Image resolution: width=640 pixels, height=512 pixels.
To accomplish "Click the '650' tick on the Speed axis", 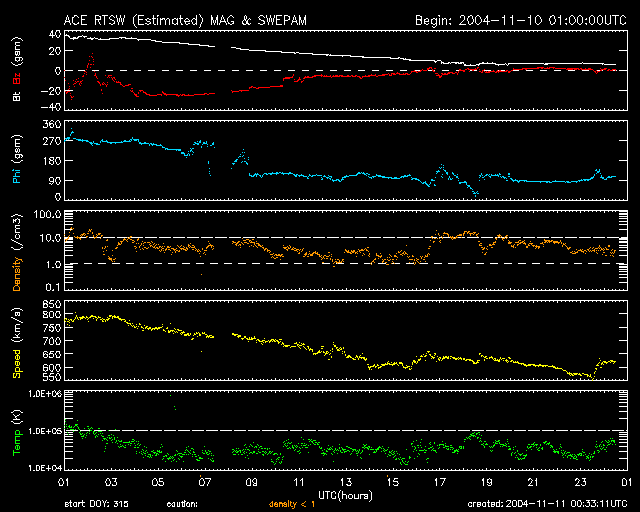I will coord(52,354).
